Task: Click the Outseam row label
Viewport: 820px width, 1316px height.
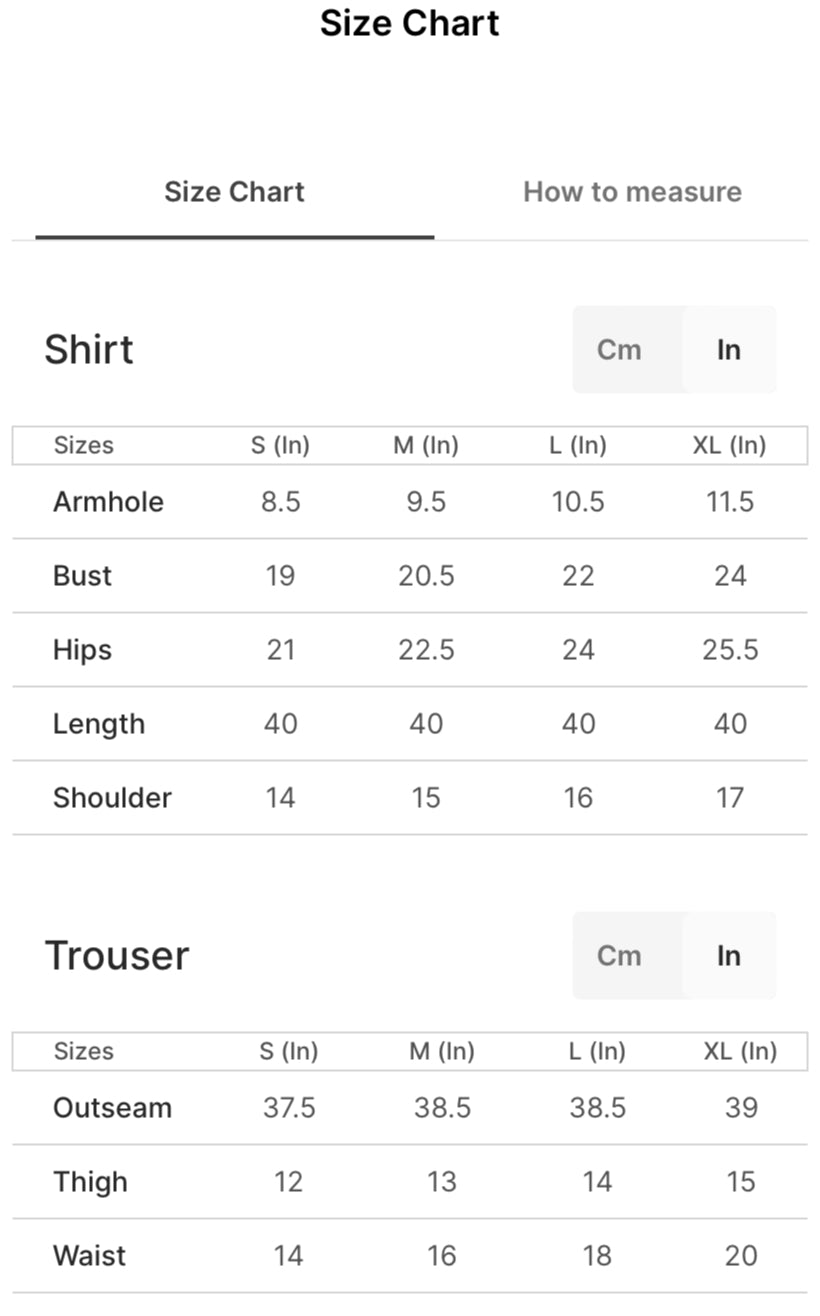Action: [x=112, y=1108]
